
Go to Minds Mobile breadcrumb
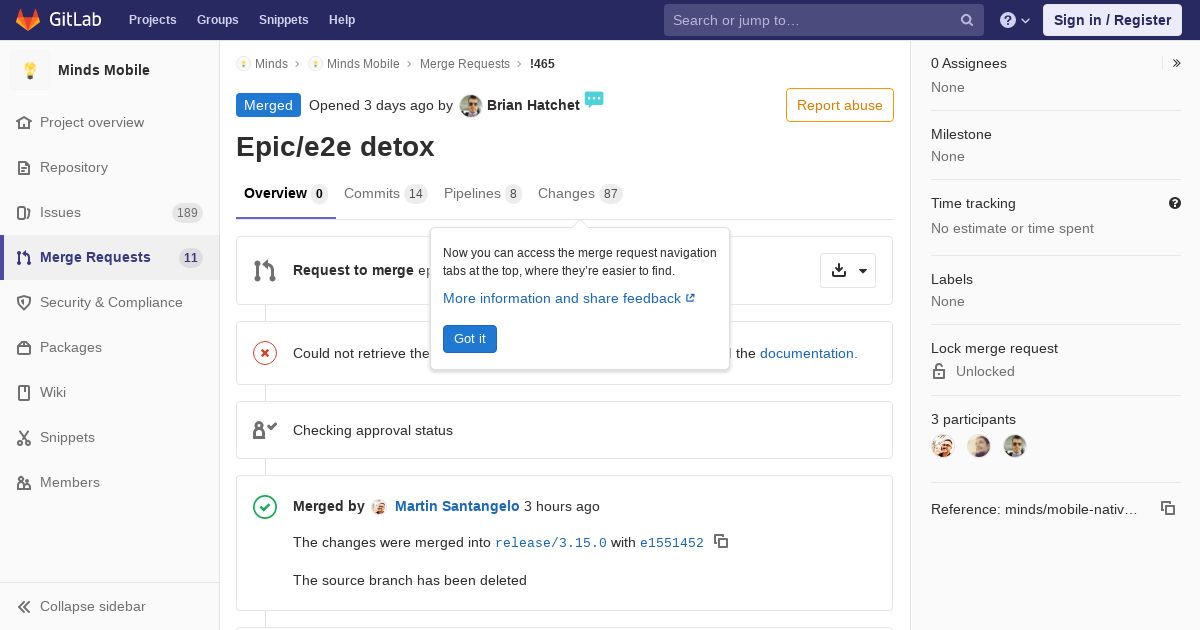(x=363, y=64)
